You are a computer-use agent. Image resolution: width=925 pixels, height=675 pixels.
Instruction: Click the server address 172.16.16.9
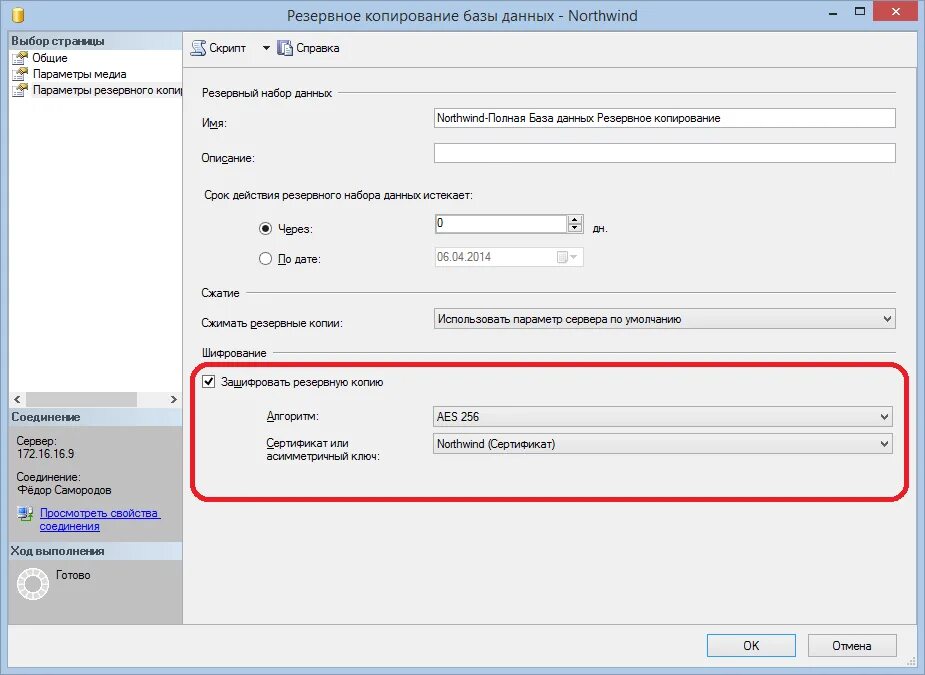(45, 454)
